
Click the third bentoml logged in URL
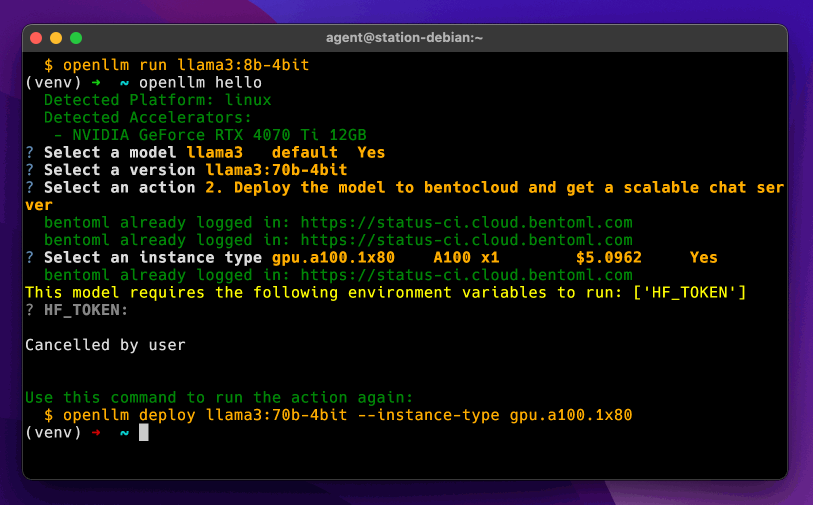point(466,275)
